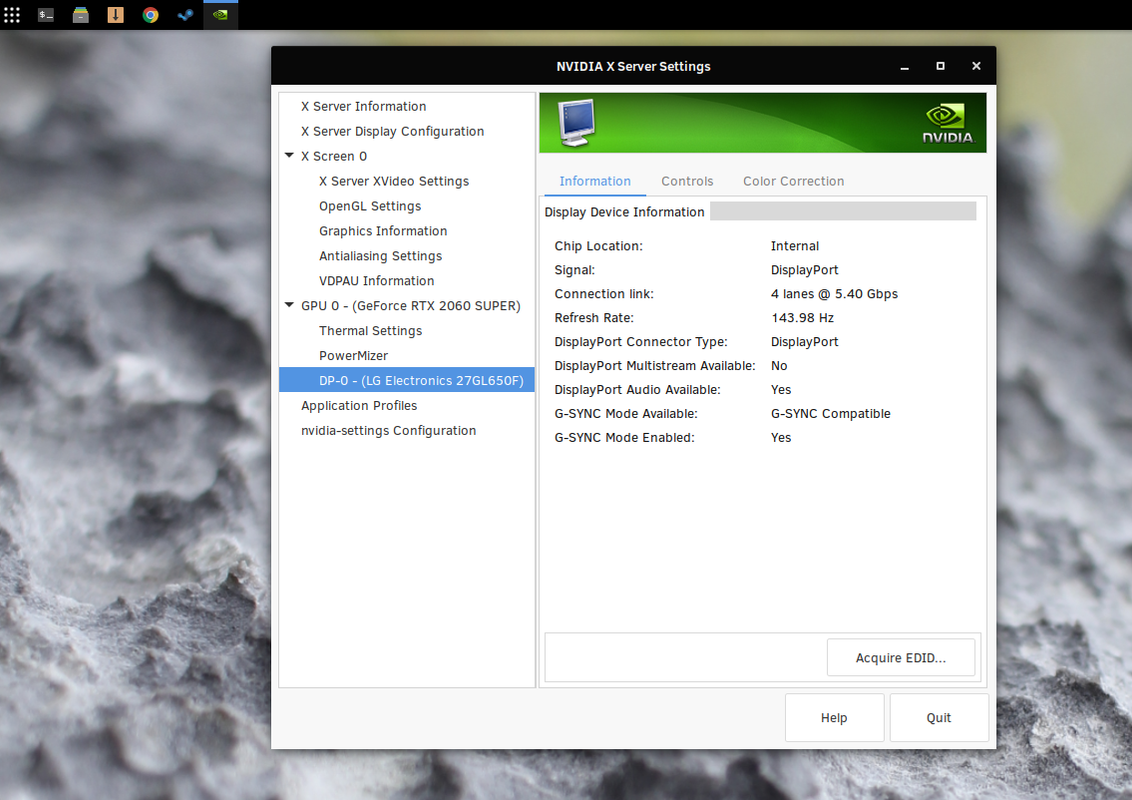Select DP-0 LG Electronics 27GL650F

pyautogui.click(x=406, y=381)
